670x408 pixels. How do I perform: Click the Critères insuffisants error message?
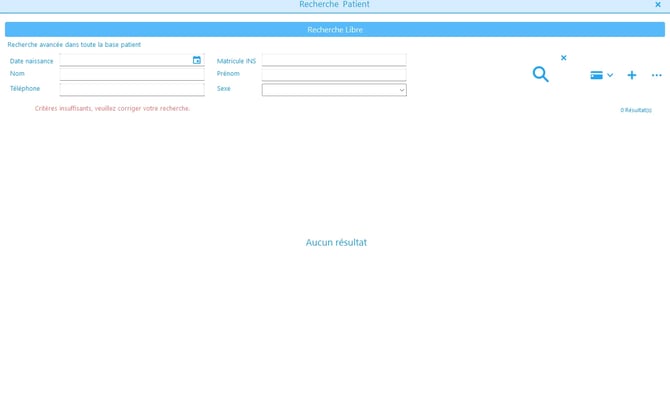point(112,109)
